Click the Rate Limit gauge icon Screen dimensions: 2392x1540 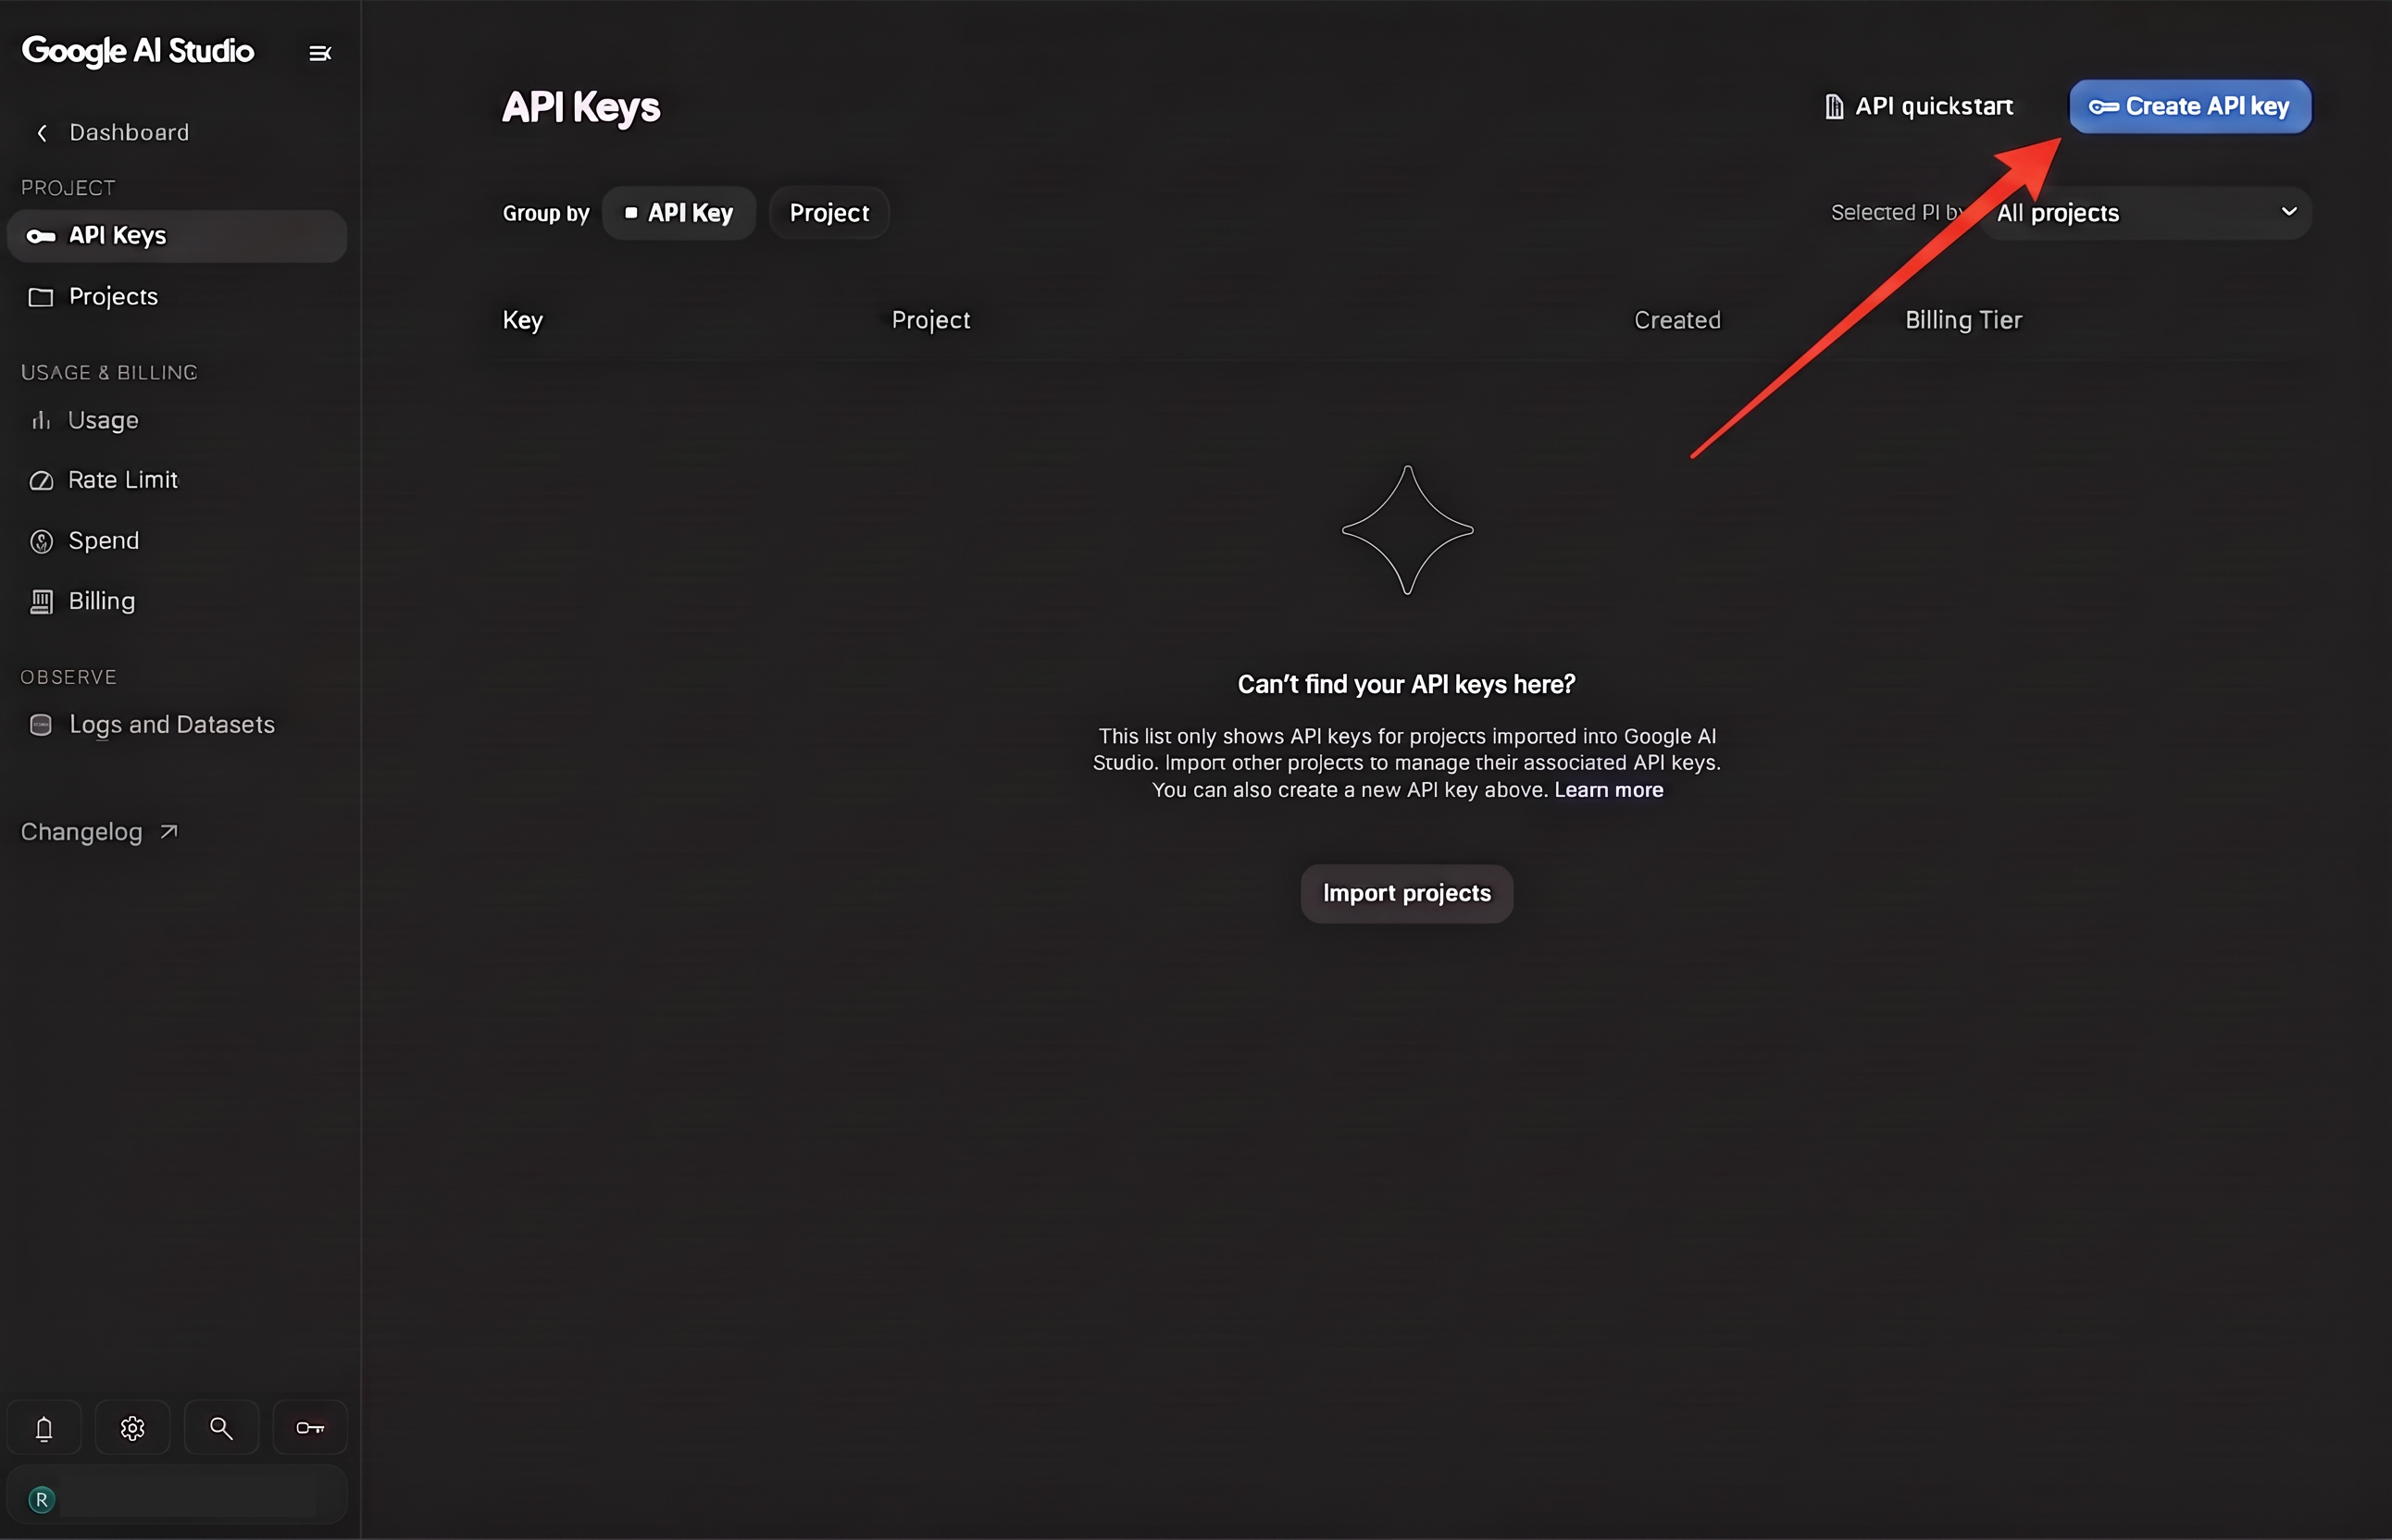coord(41,481)
